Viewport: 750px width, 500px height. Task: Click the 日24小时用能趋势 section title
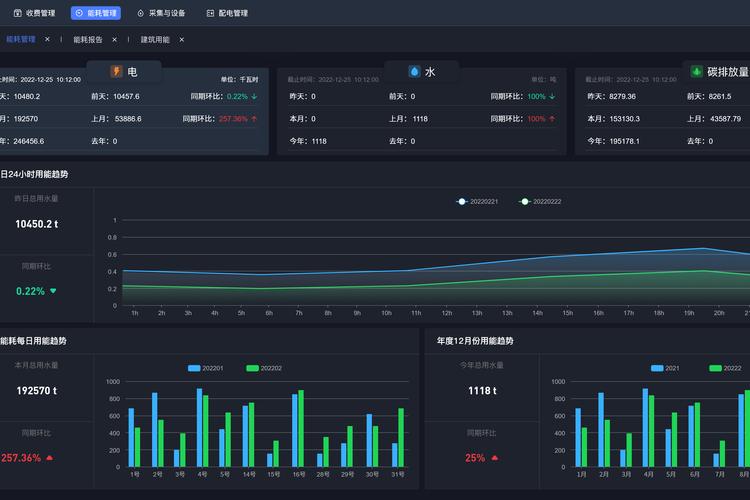34,174
